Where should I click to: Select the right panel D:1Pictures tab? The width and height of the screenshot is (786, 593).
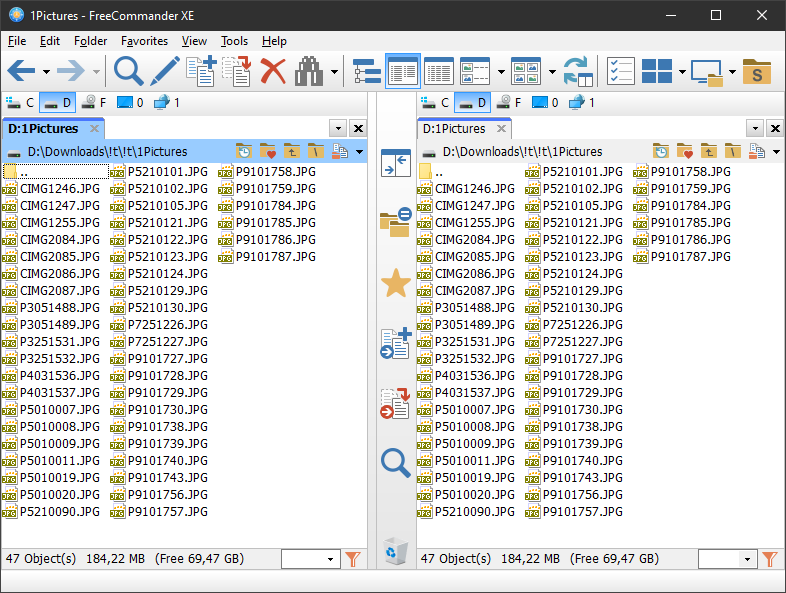454,129
